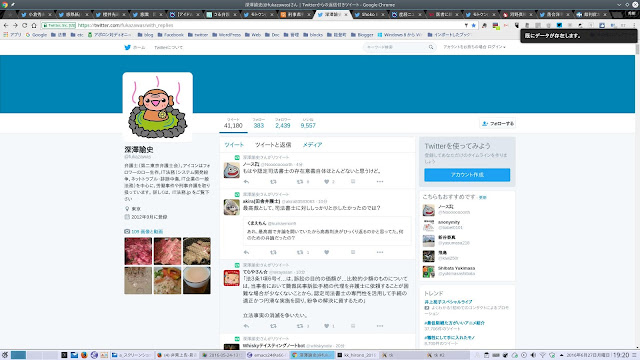This screenshot has width=640, height=360.
Task: Go back with browser back arrow
Action: click(6, 25)
